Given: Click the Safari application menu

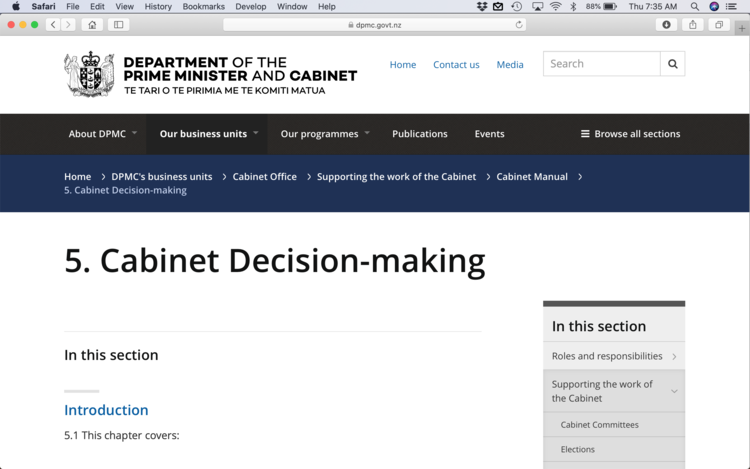Looking at the screenshot, I should click(44, 7).
